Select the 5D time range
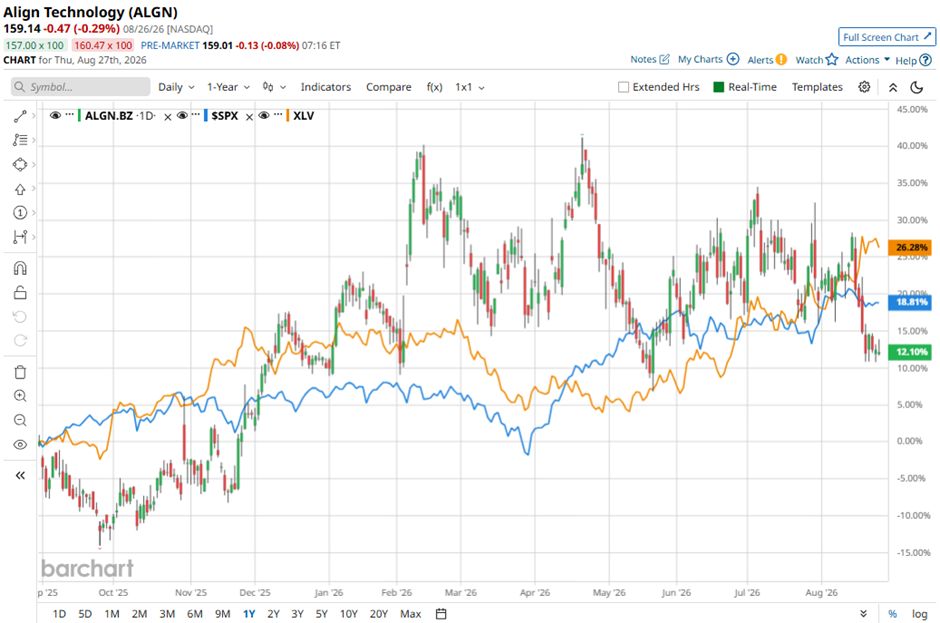Image resolution: width=940 pixels, height=623 pixels. click(85, 613)
